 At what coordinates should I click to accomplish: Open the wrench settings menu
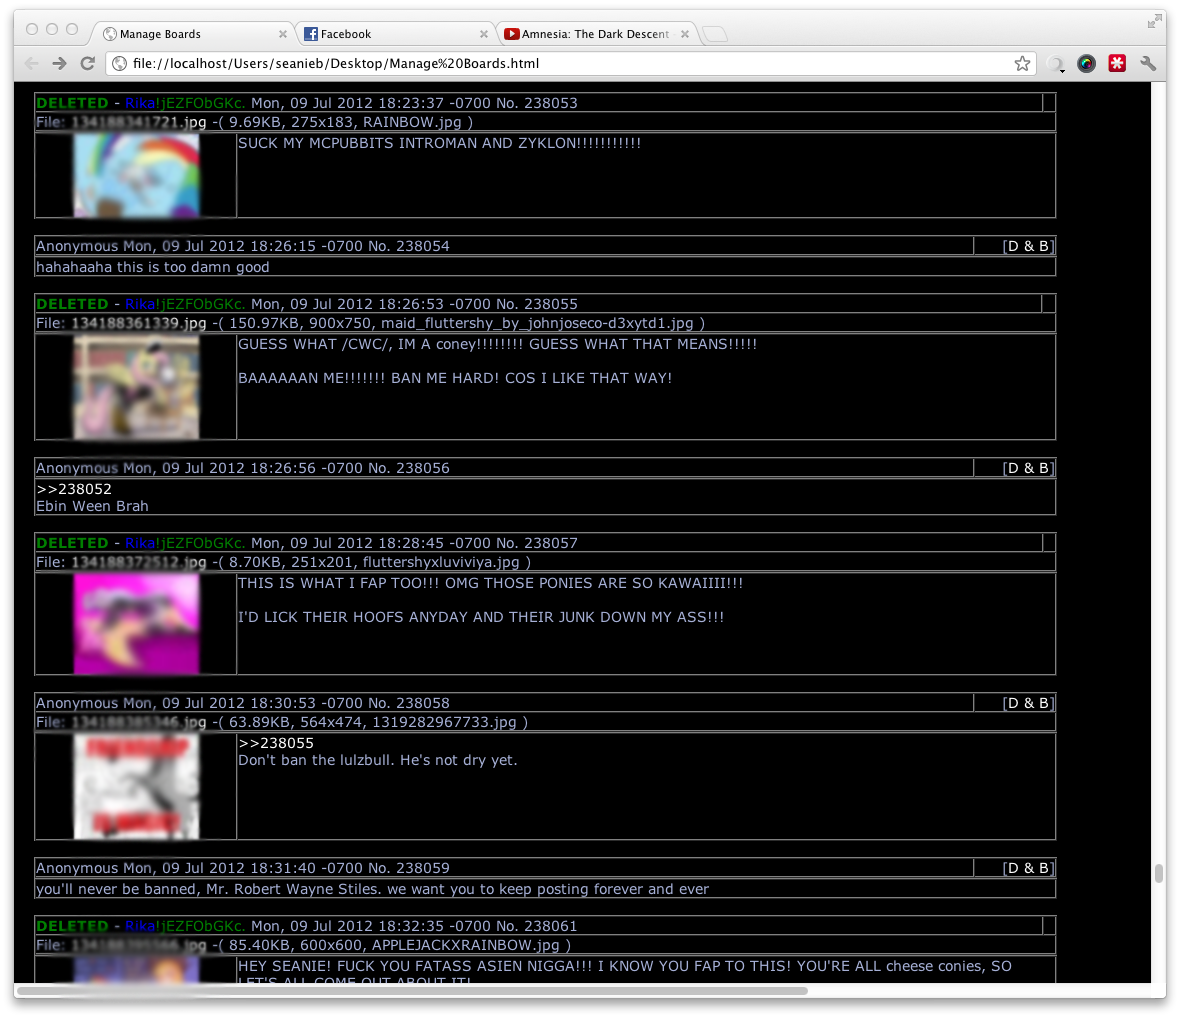1148,63
